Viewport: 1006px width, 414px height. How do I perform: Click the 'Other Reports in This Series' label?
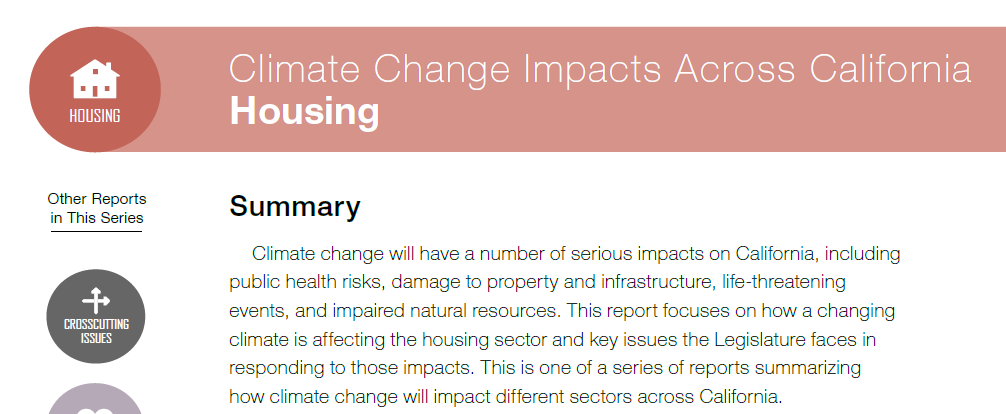pos(97,208)
